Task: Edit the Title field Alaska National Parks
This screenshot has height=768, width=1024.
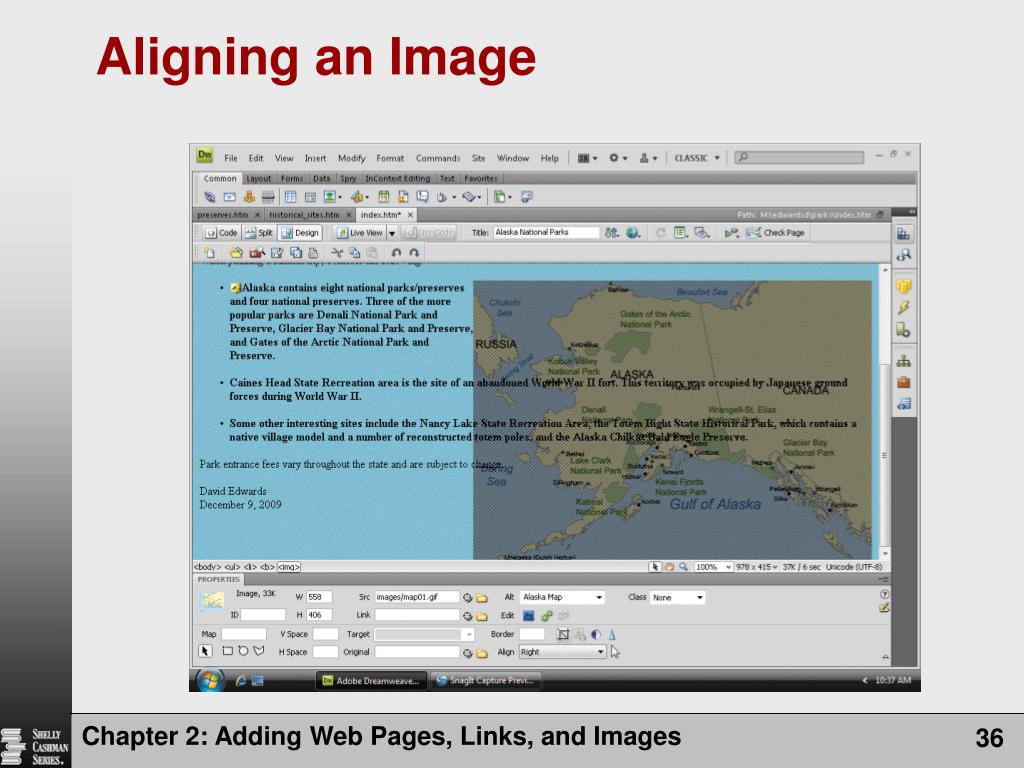Action: coord(546,232)
